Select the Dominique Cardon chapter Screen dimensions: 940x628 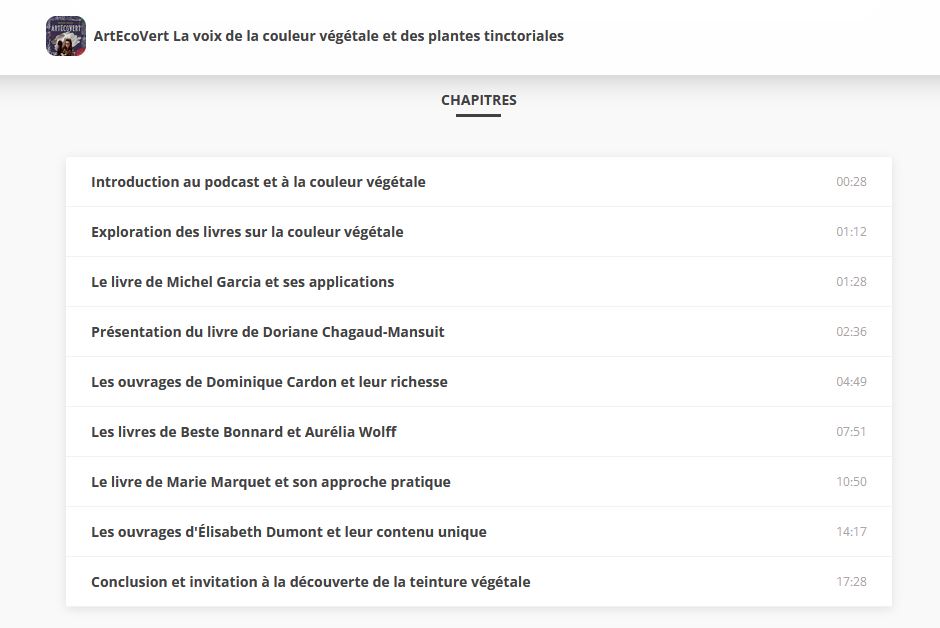[x=269, y=382]
